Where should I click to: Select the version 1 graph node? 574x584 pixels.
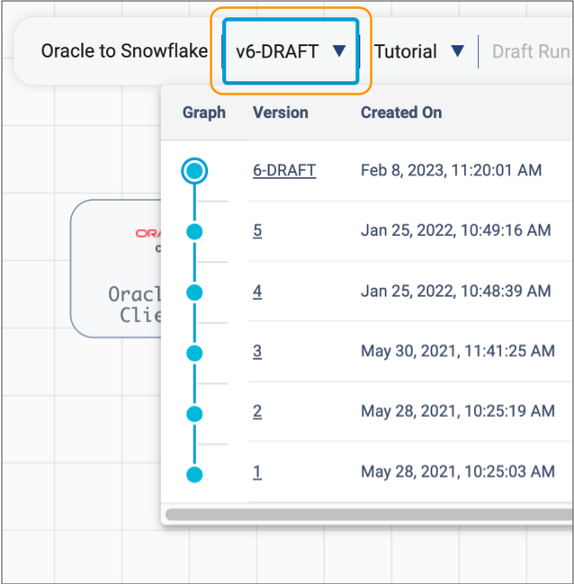(x=194, y=474)
